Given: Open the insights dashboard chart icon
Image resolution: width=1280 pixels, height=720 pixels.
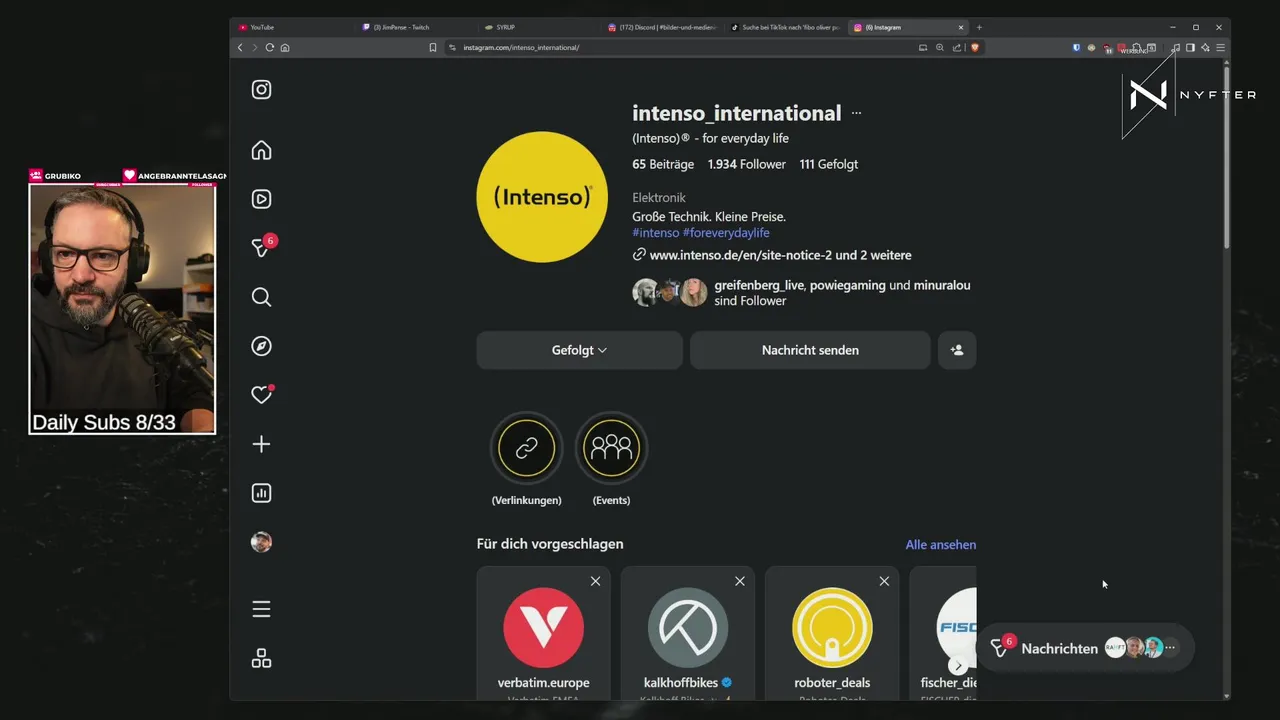Looking at the screenshot, I should (261, 493).
